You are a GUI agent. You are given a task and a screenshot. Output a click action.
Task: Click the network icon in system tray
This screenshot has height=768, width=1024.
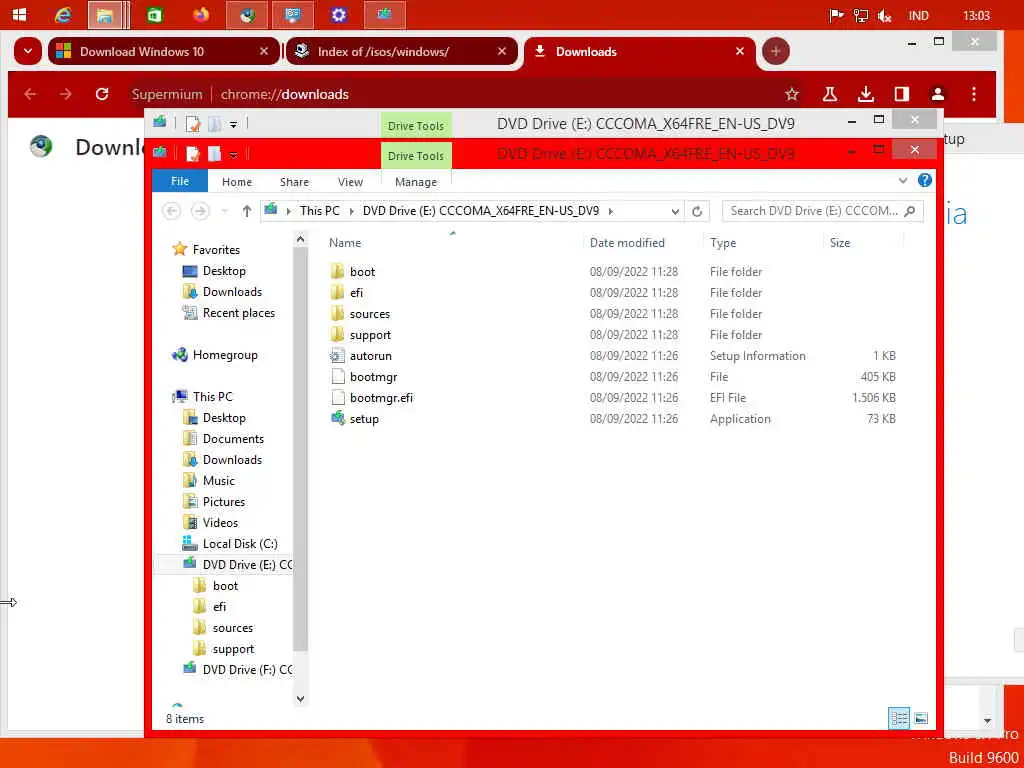861,16
